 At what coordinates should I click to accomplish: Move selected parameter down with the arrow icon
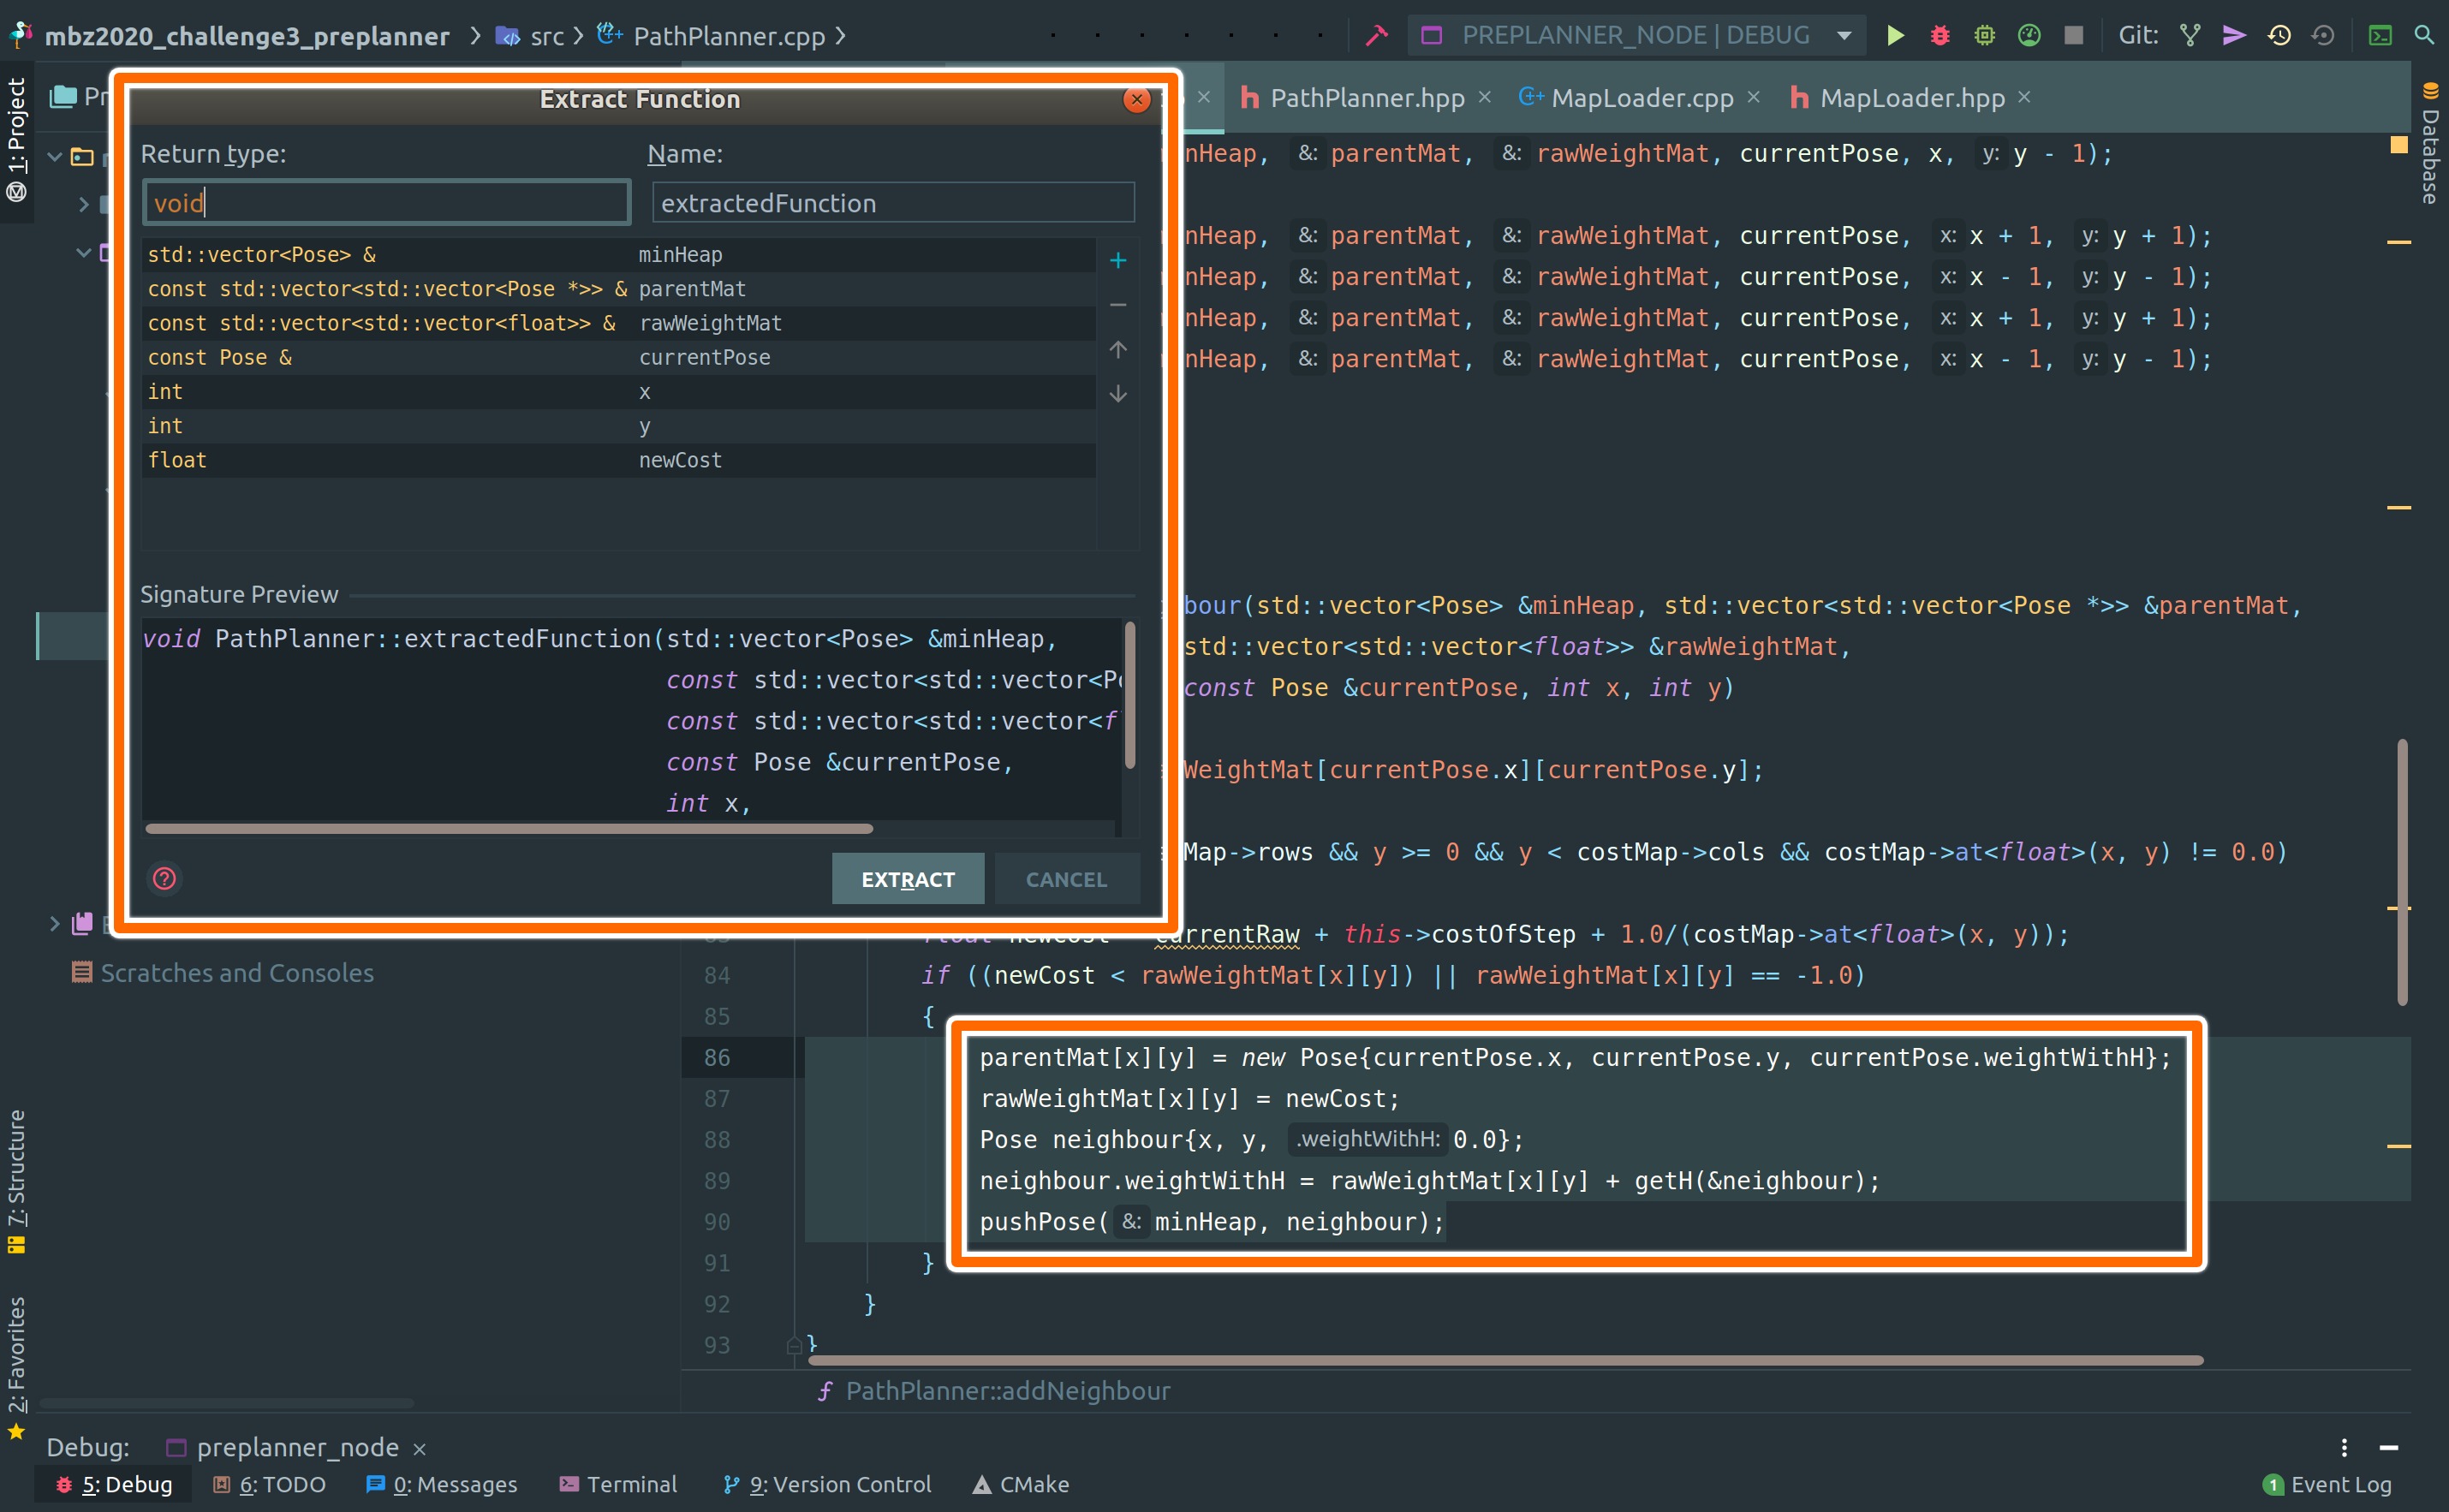[1118, 394]
